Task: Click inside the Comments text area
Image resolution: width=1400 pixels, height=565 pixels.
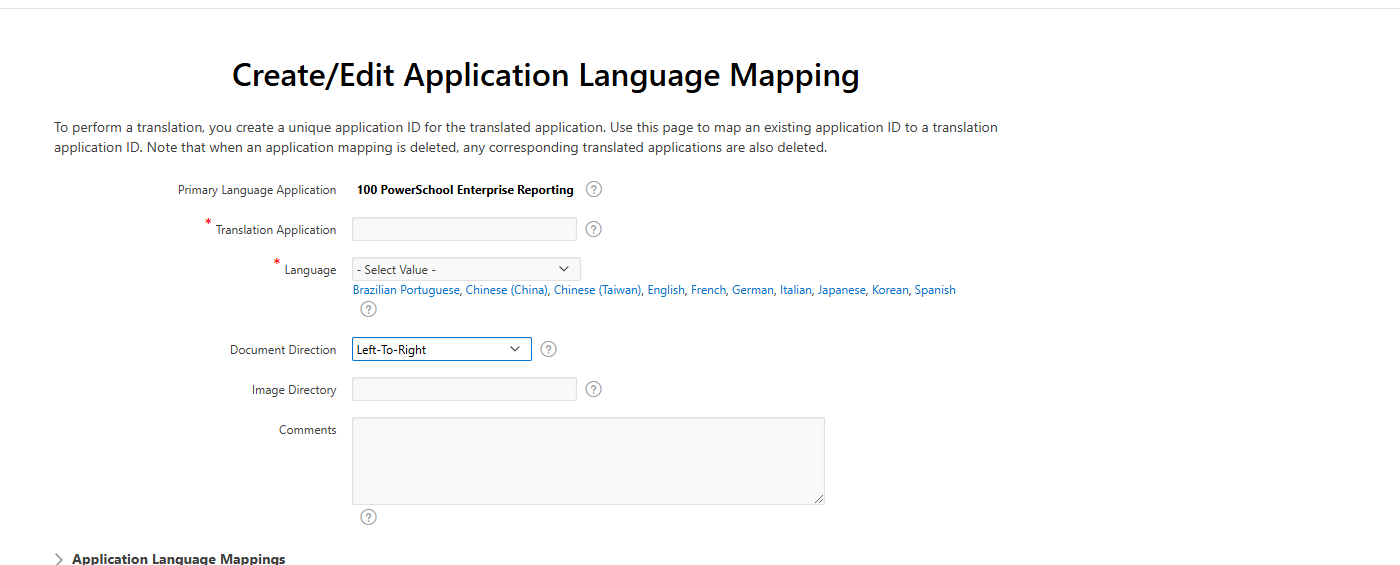Action: pos(588,460)
